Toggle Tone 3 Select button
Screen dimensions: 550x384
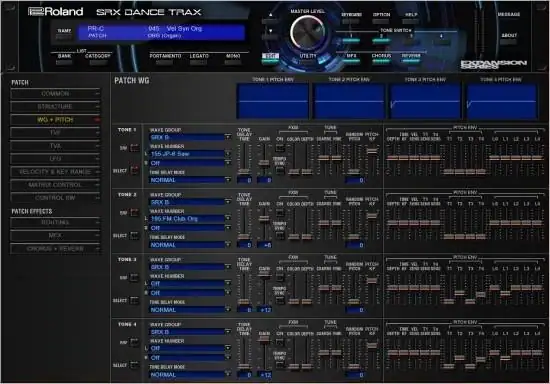tap(134, 301)
